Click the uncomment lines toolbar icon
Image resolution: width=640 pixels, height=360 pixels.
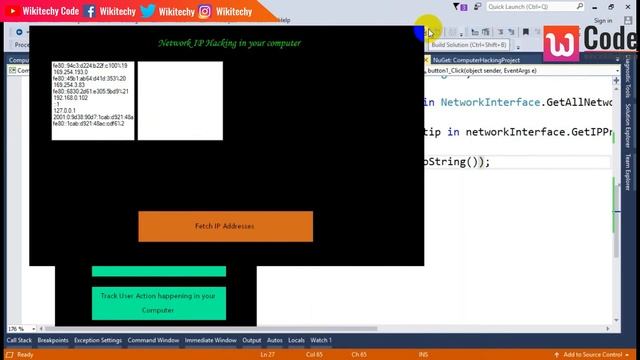[x=511, y=32]
